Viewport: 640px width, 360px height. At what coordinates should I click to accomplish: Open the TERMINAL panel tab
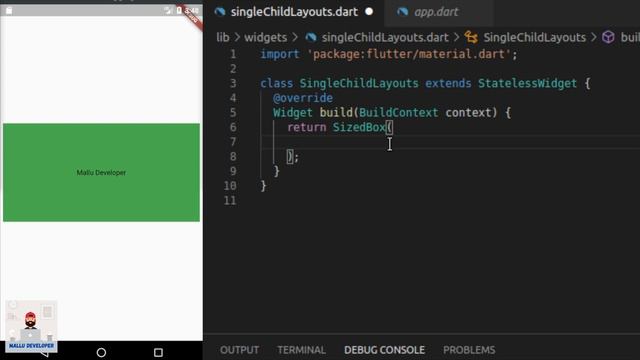point(301,350)
